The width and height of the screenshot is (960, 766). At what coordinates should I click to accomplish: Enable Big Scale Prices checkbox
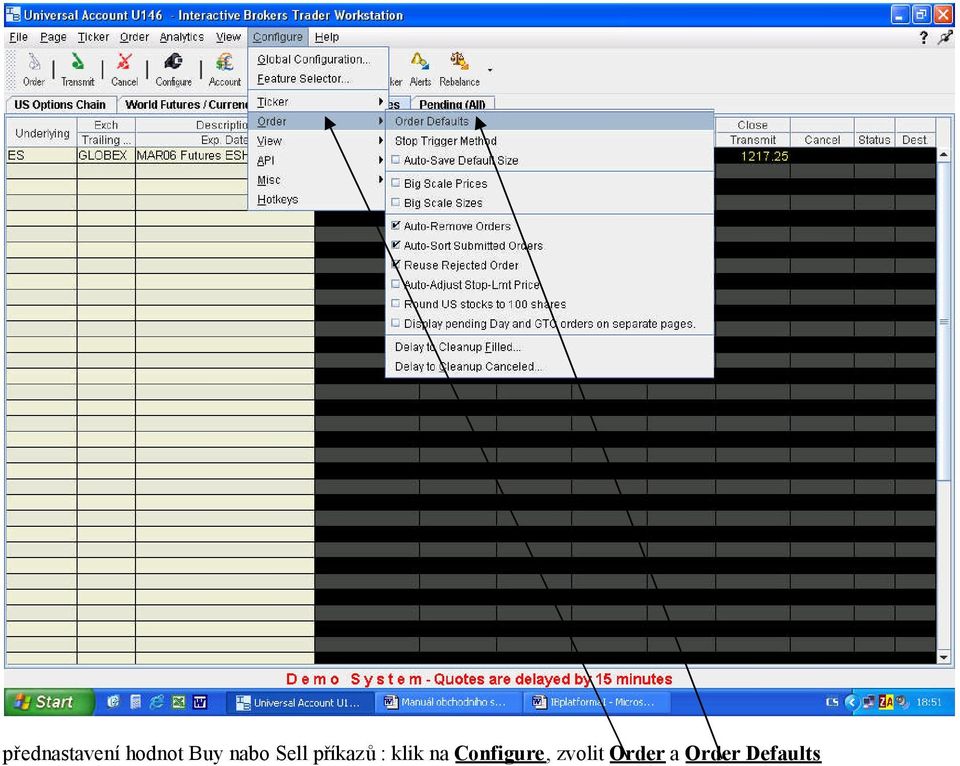click(396, 182)
